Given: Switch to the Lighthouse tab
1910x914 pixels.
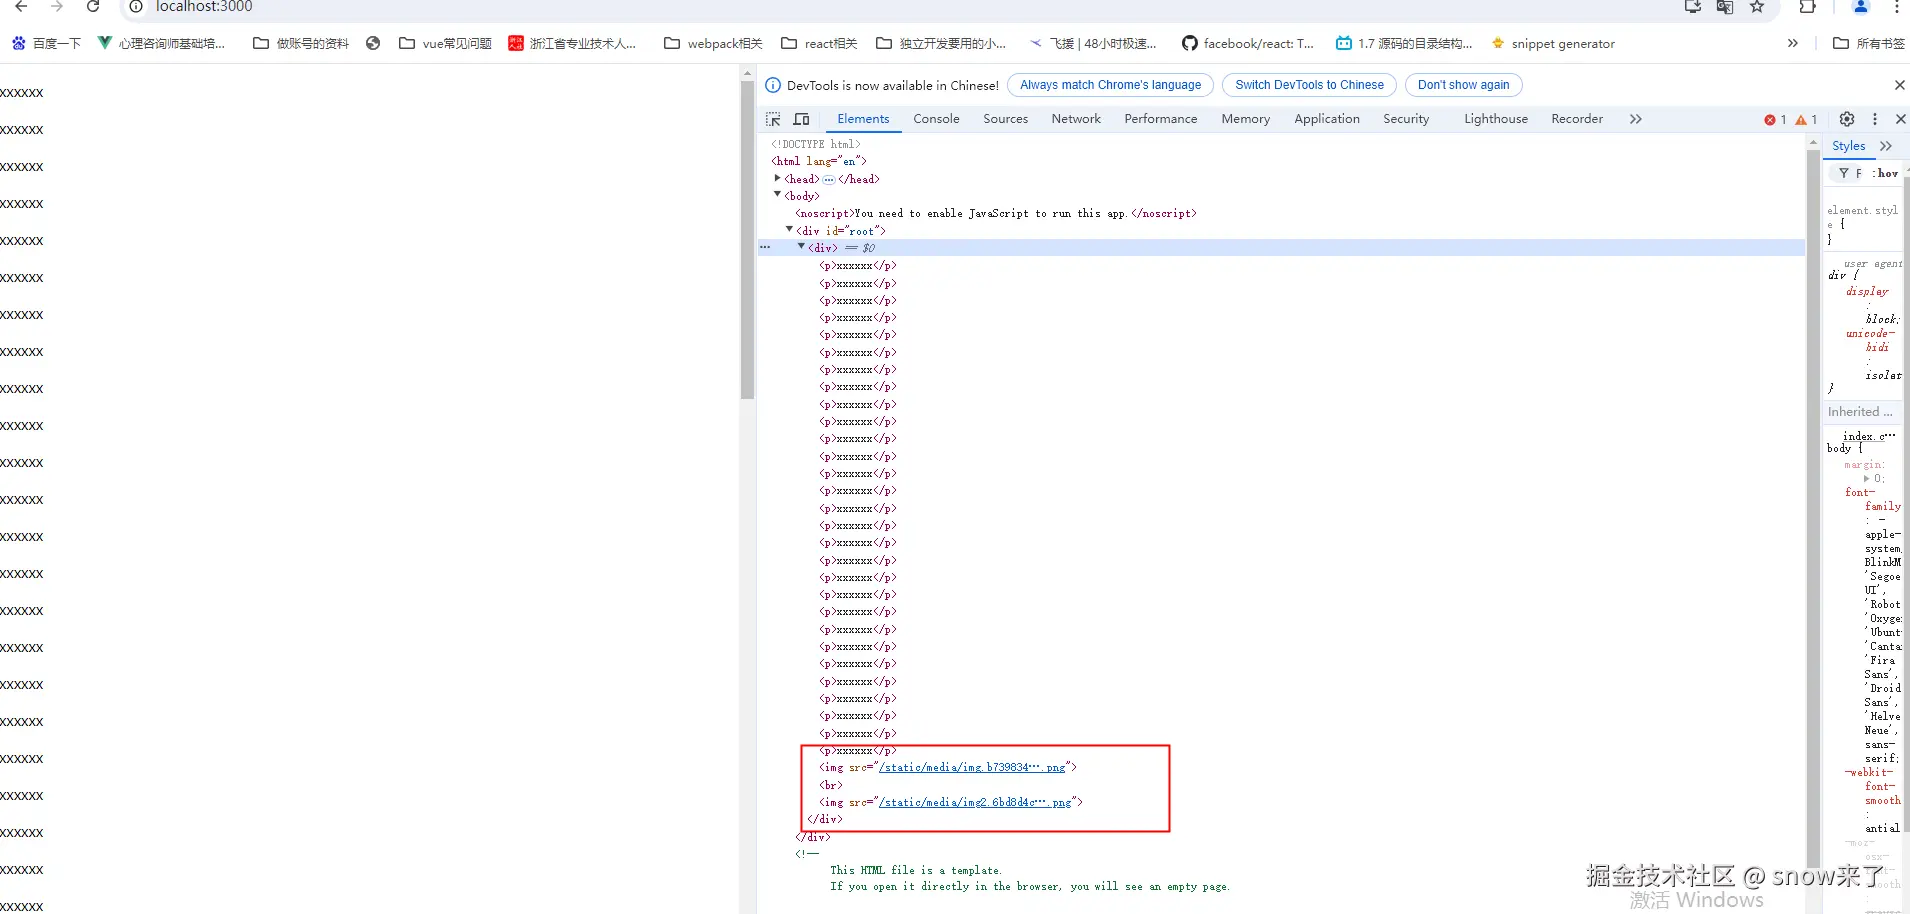Looking at the screenshot, I should click(x=1496, y=119).
